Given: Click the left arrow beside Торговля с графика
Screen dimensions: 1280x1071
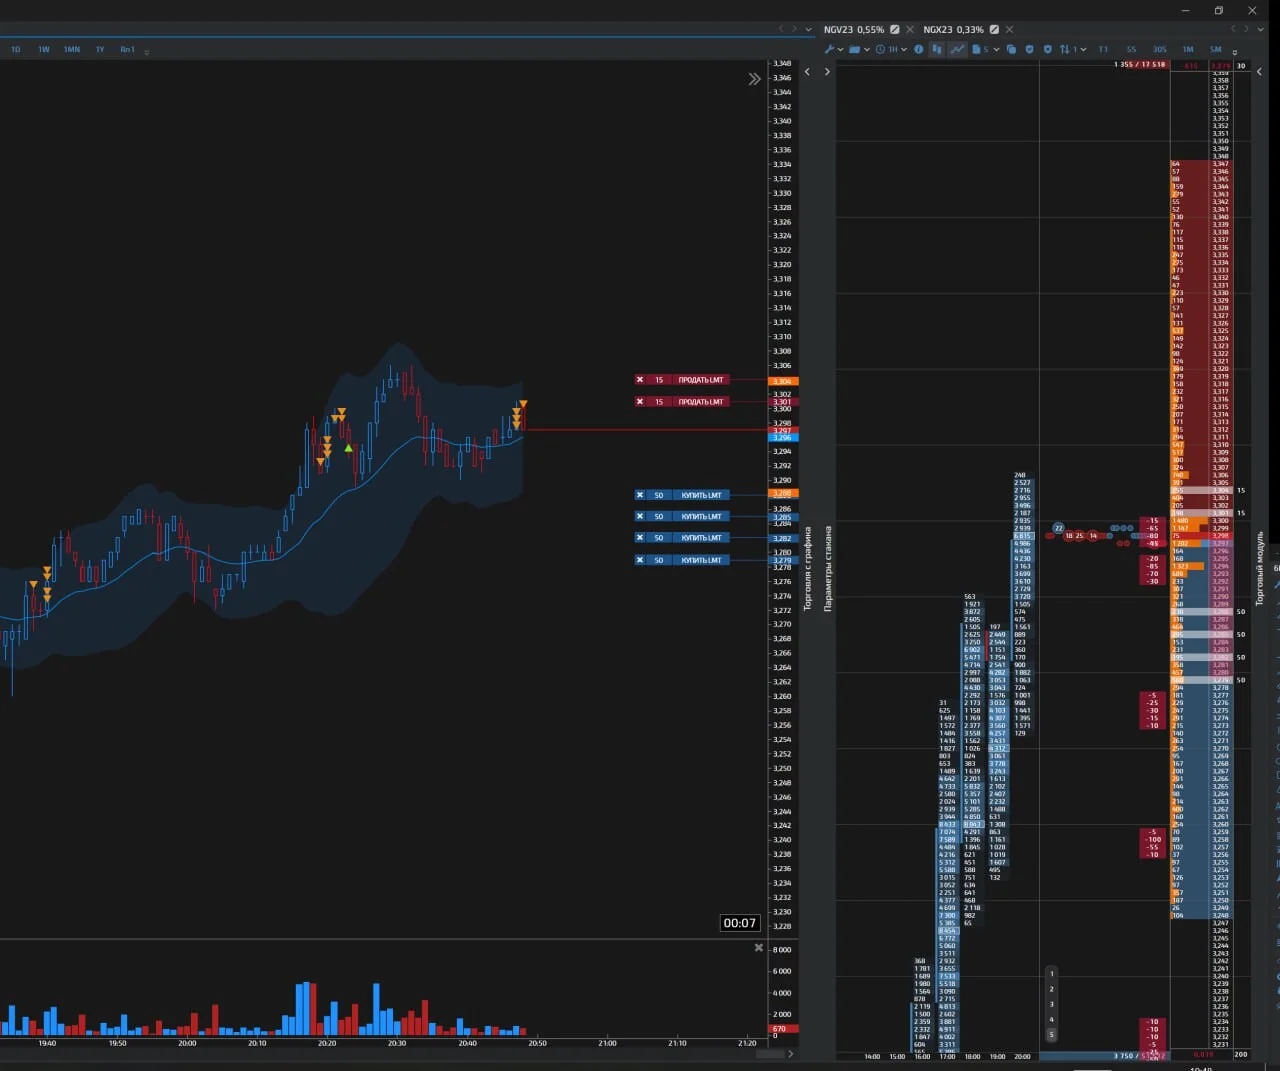Looking at the screenshot, I should point(808,72).
